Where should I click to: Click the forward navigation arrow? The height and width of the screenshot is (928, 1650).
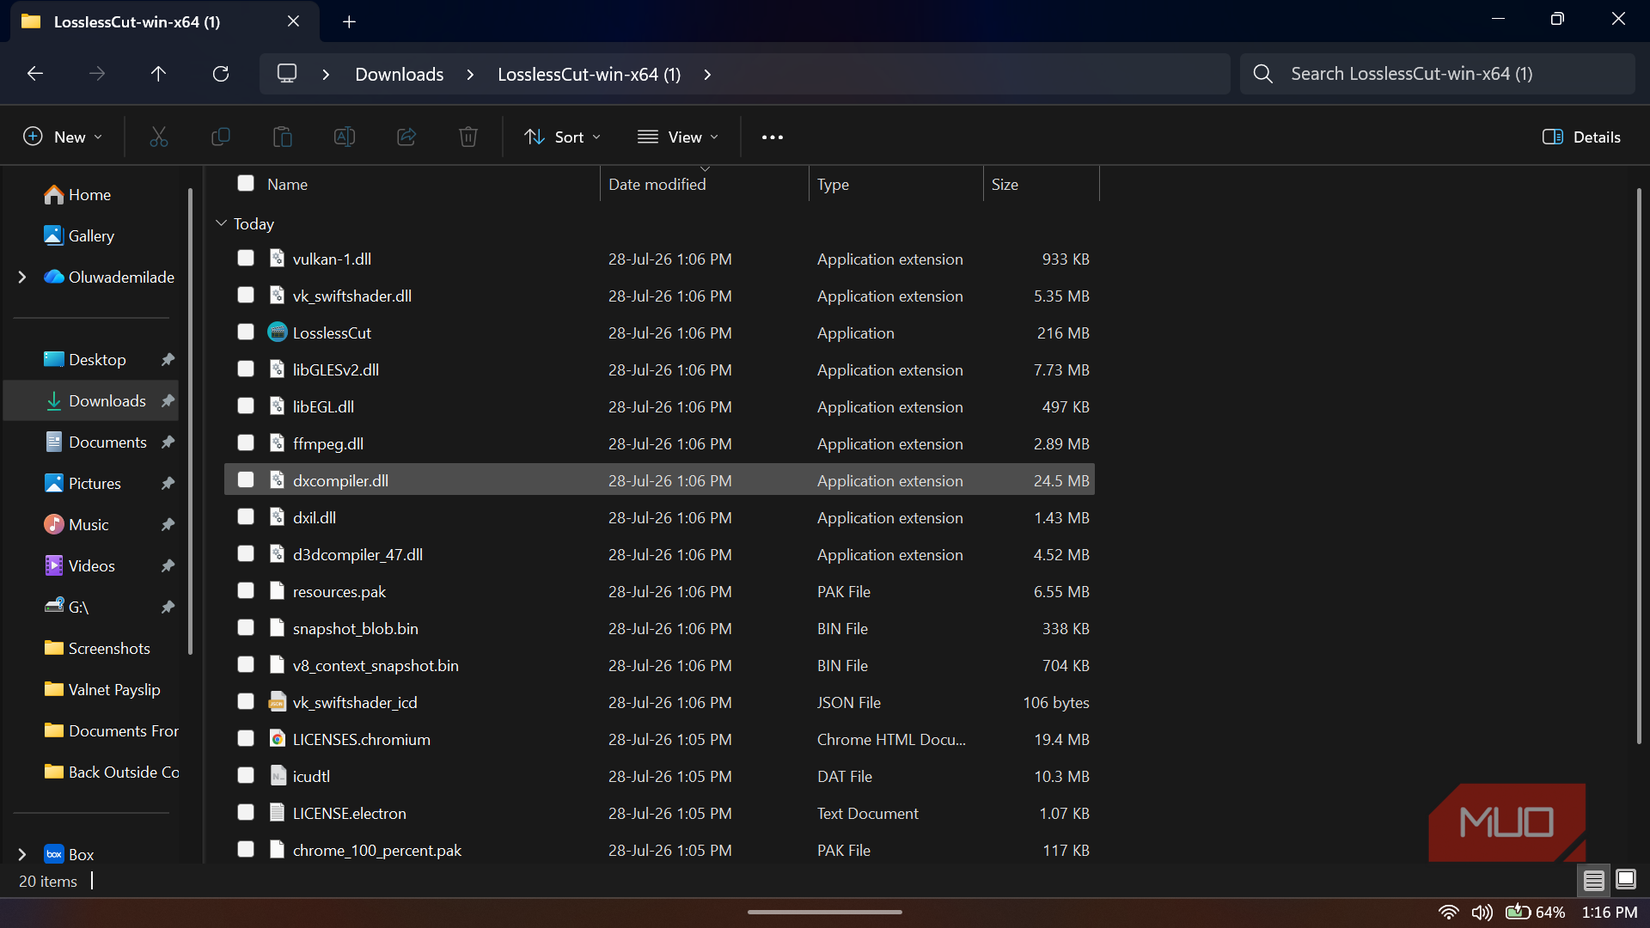97,74
